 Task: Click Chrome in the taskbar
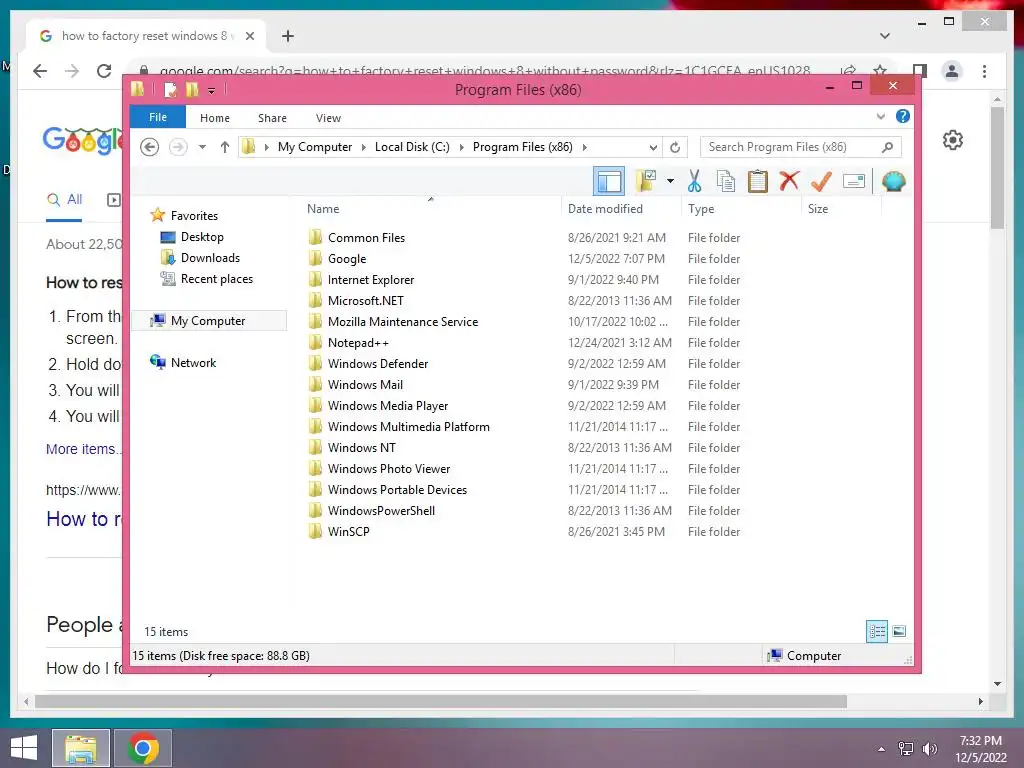click(x=143, y=748)
